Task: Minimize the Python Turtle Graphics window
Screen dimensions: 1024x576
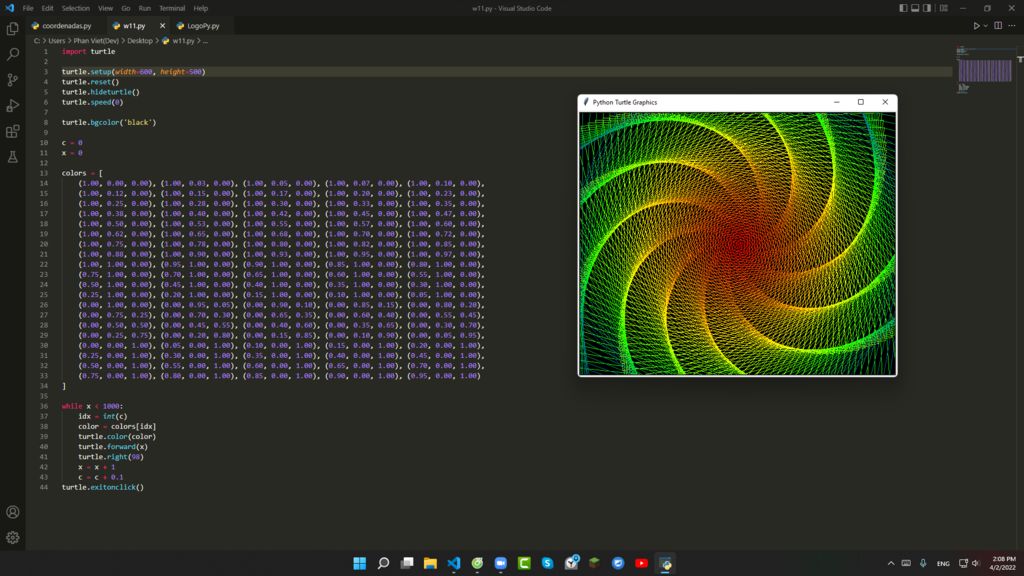Action: pos(837,102)
